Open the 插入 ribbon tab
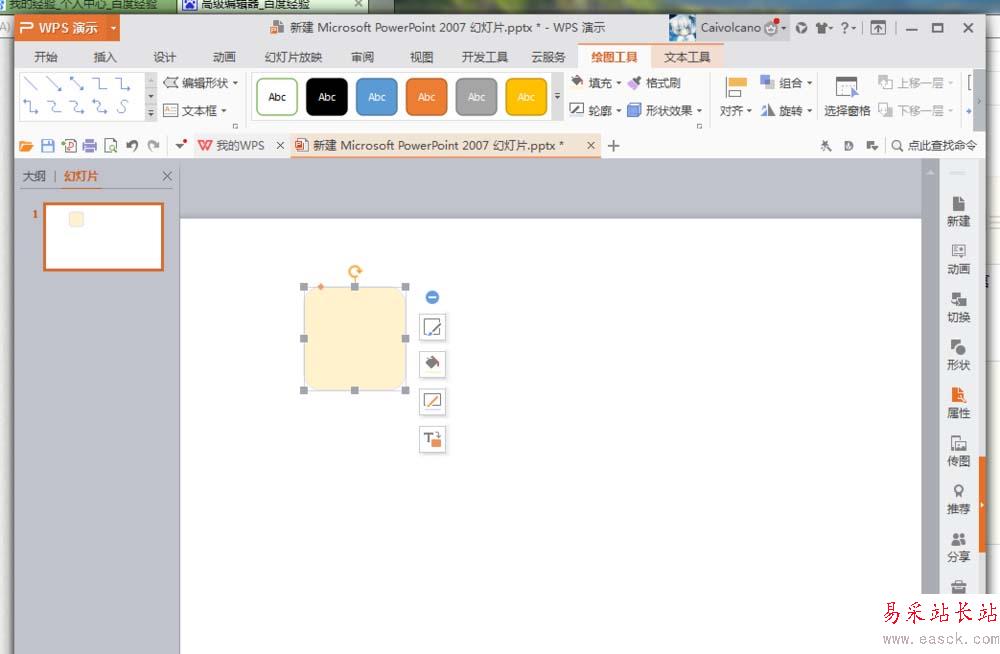The height and width of the screenshot is (654, 1000). pyautogui.click(x=105, y=57)
